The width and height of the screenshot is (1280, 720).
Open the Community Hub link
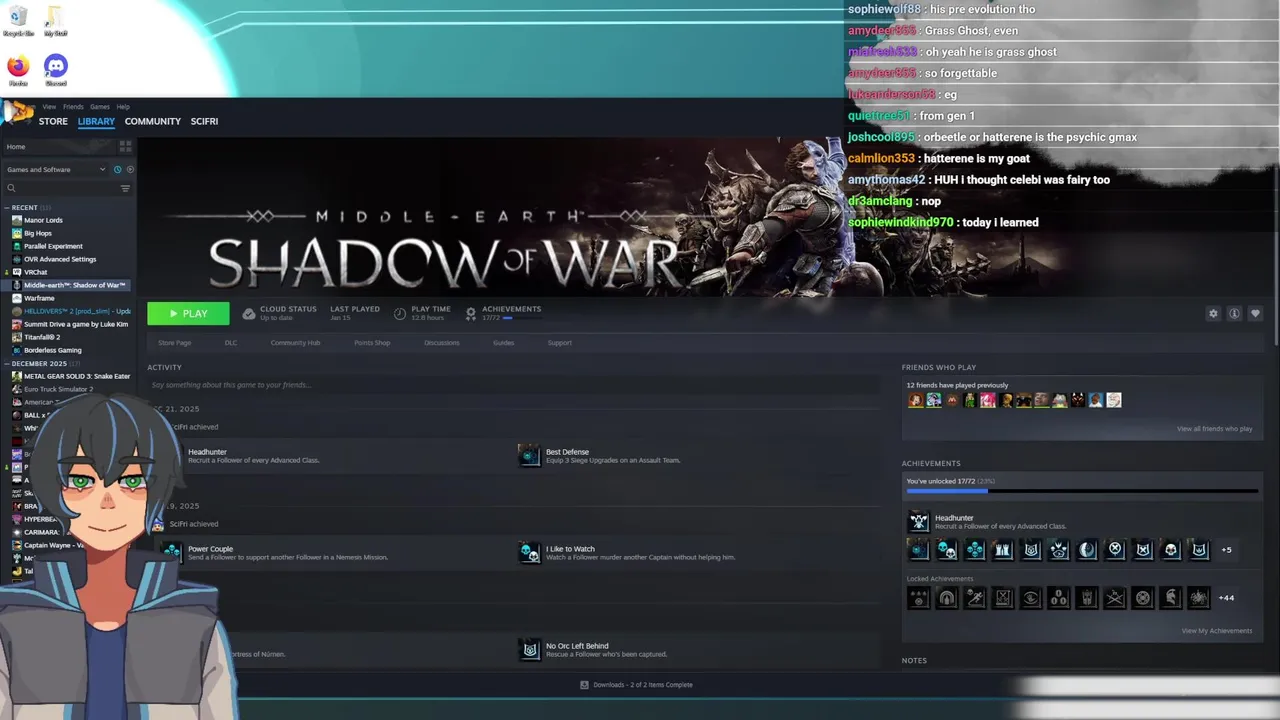point(295,343)
